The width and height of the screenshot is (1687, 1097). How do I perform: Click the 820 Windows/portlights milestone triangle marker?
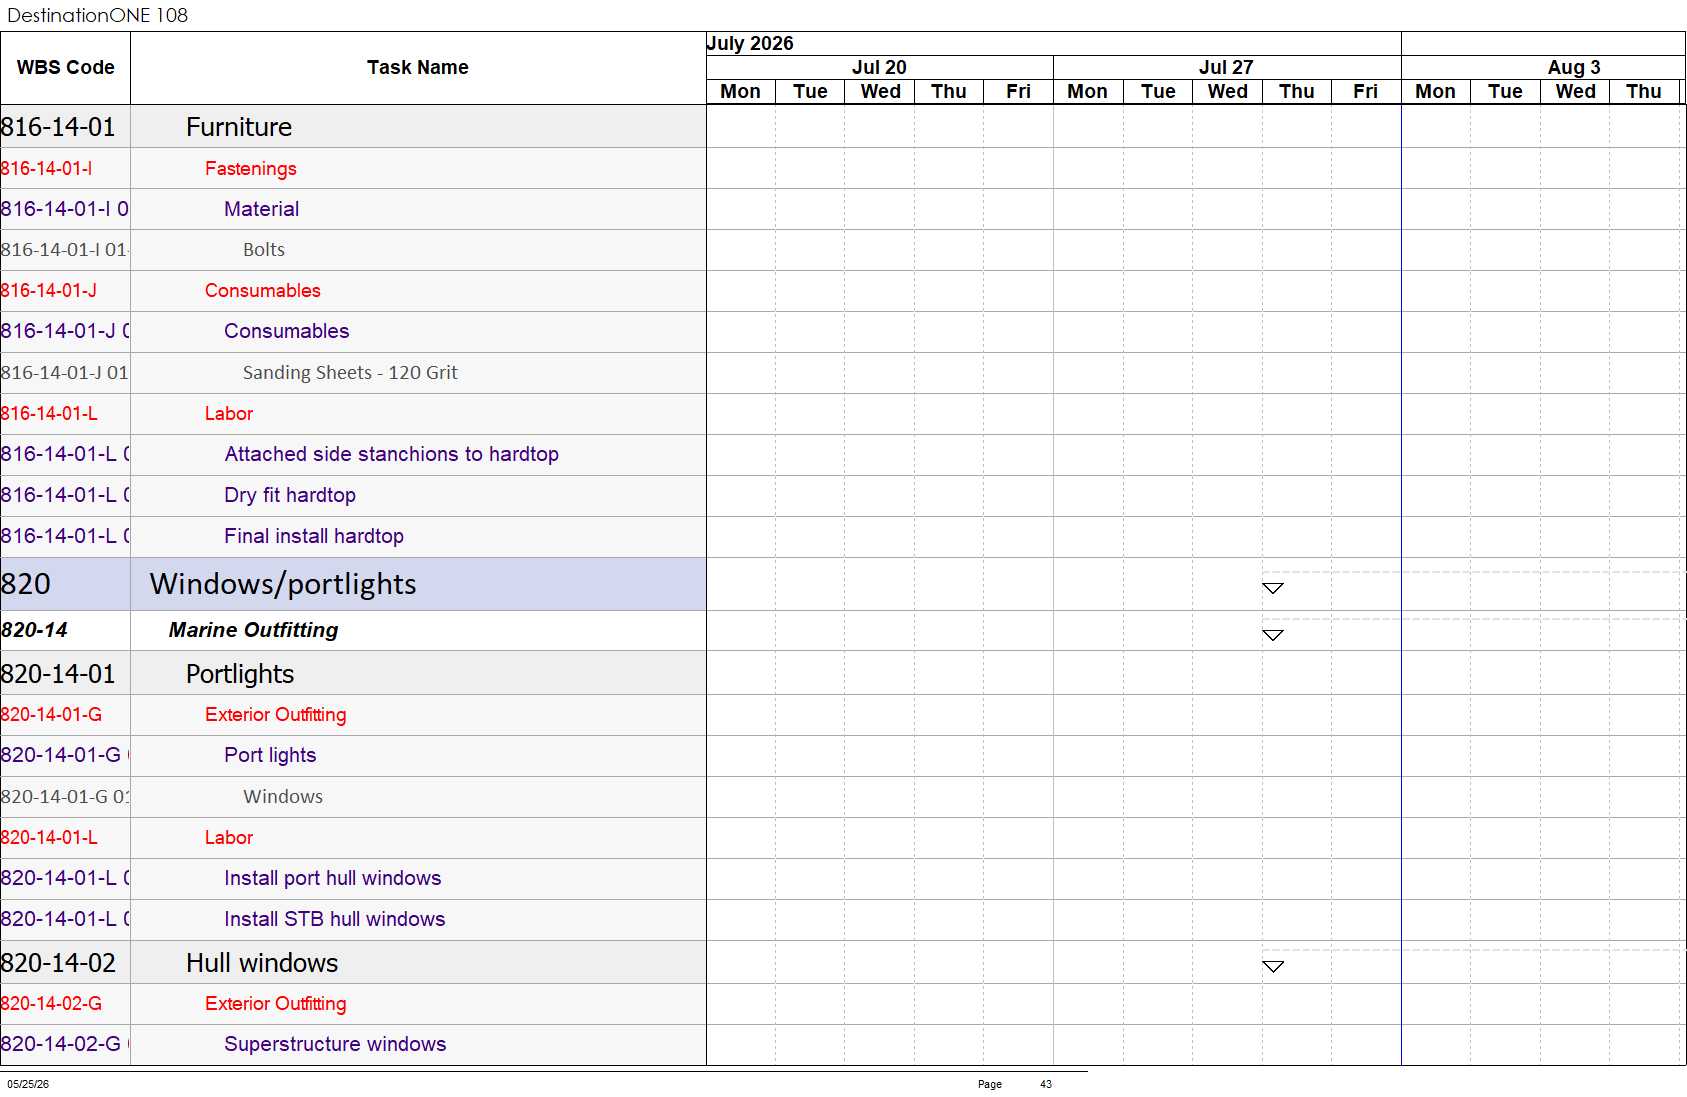pos(1272,588)
